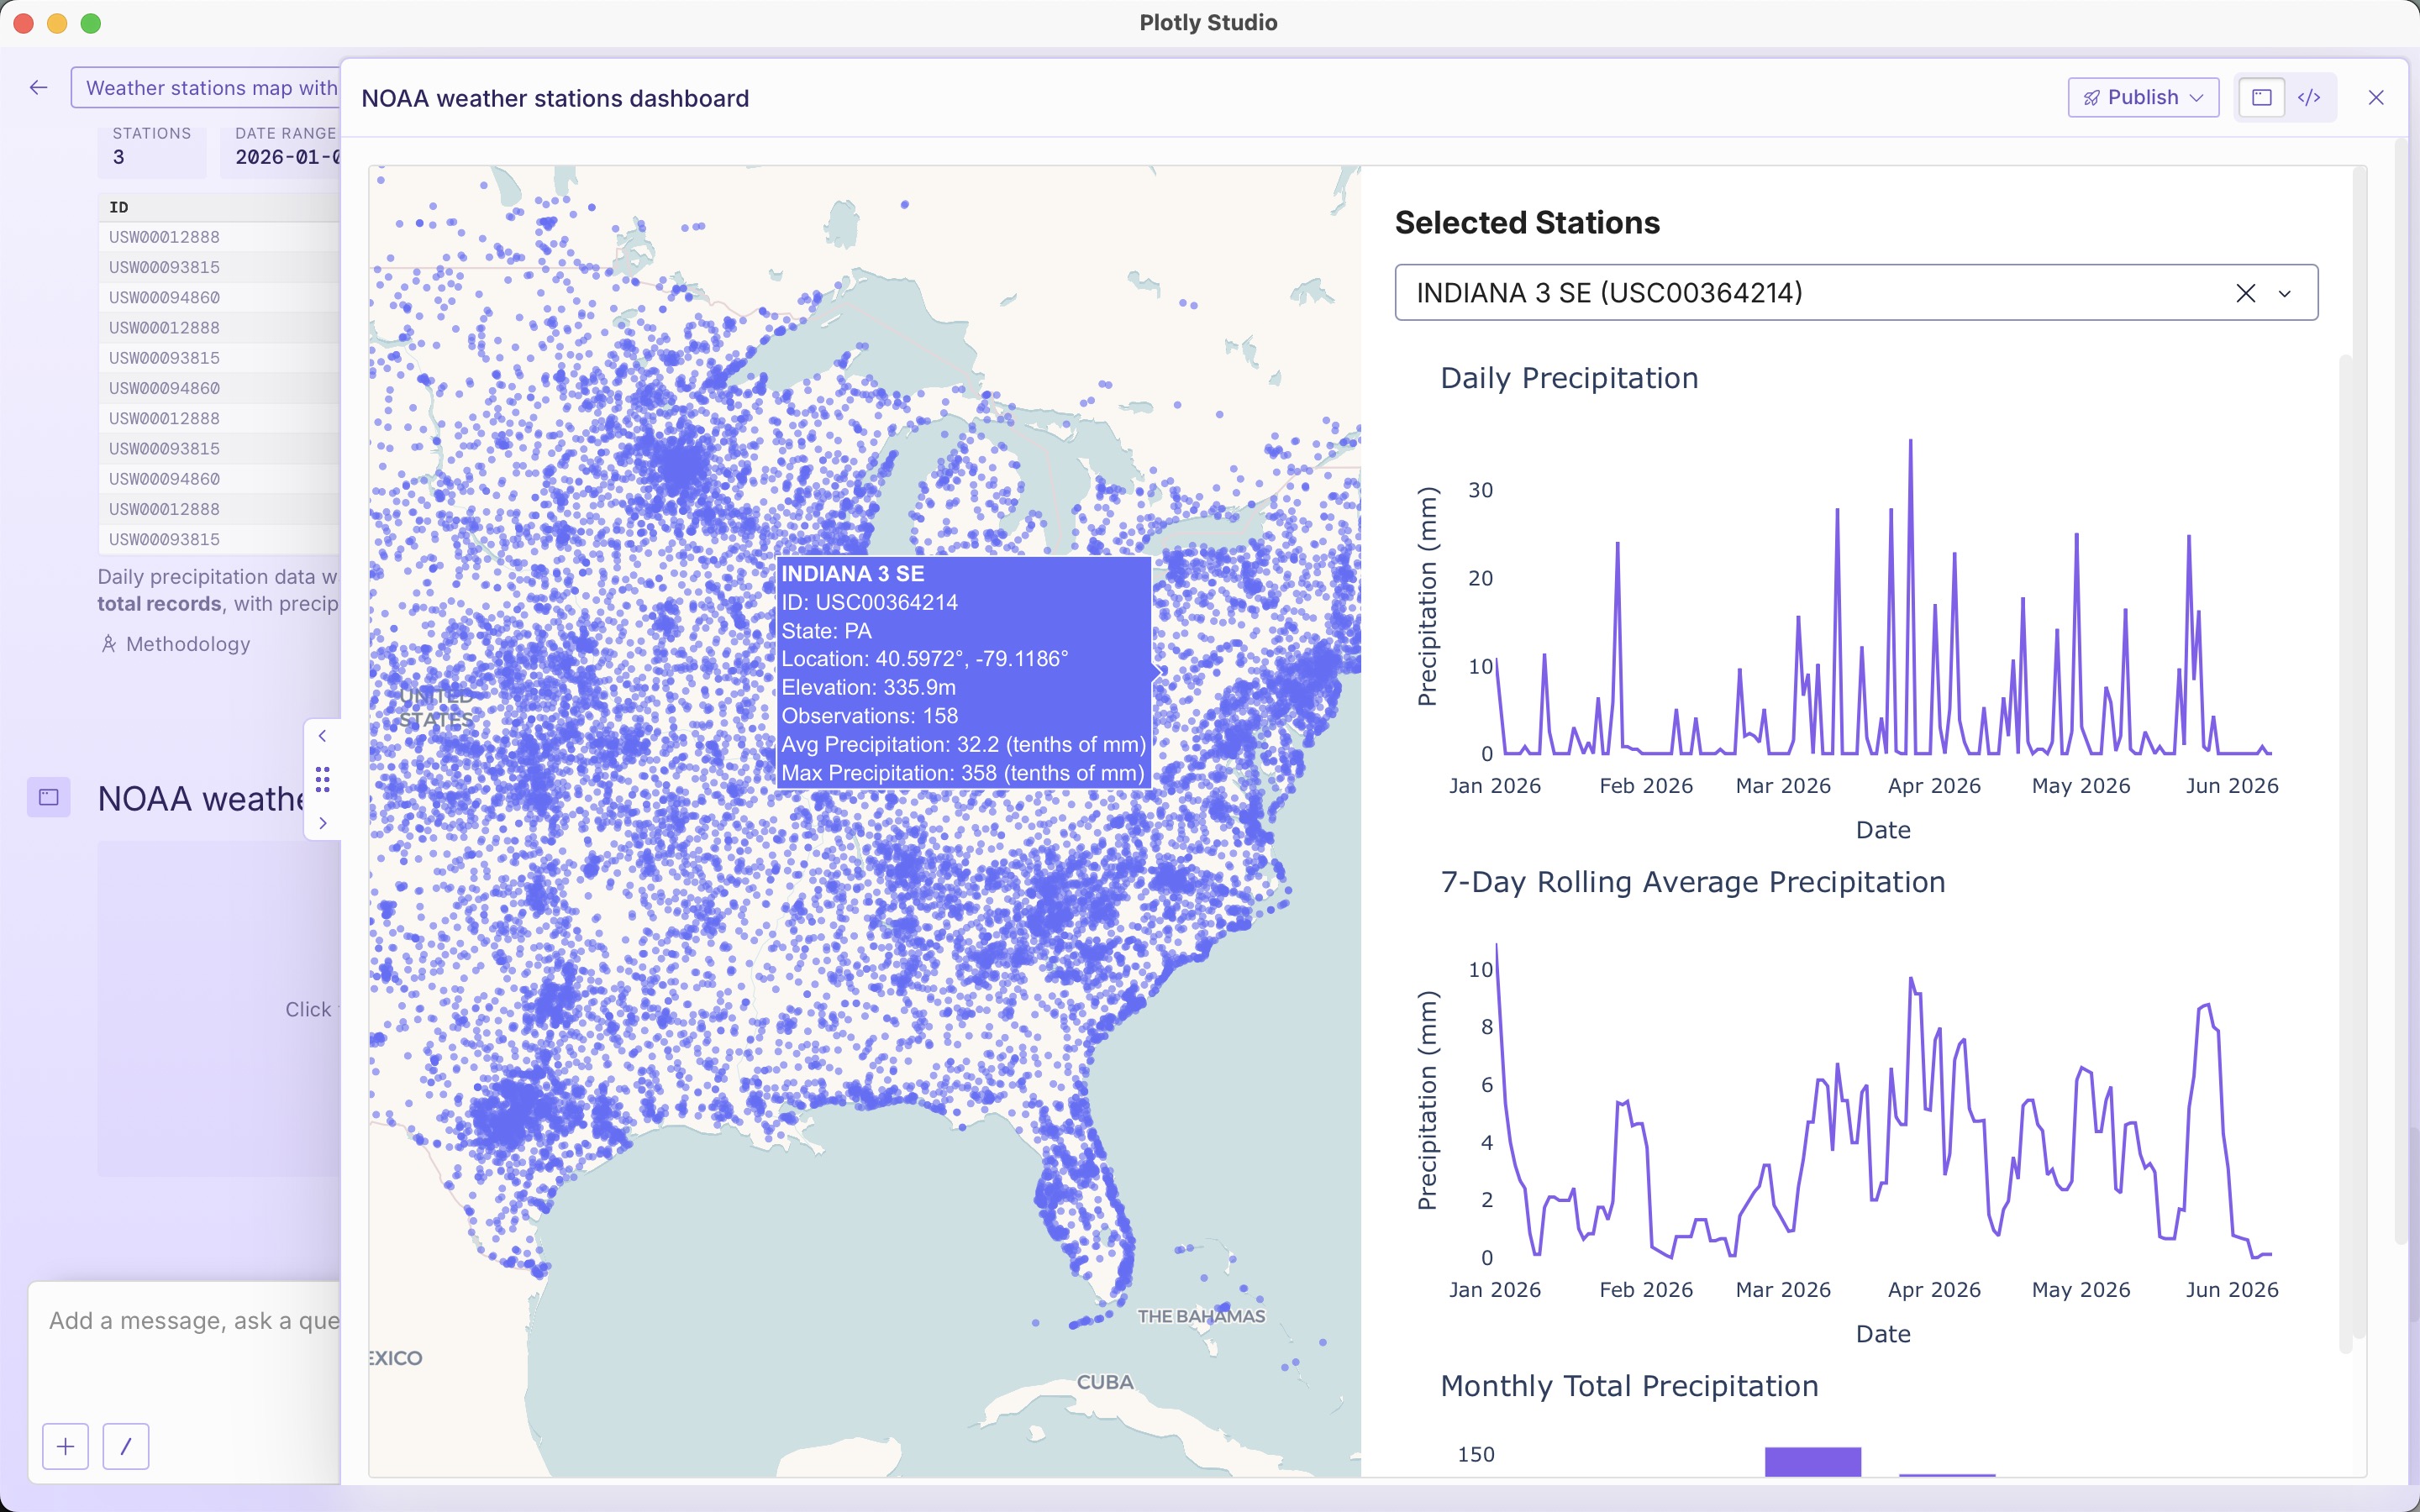Viewport: 2420px width, 1512px height.
Task: Click the app icon beside NOAA weather heading
Action: [x=49, y=797]
